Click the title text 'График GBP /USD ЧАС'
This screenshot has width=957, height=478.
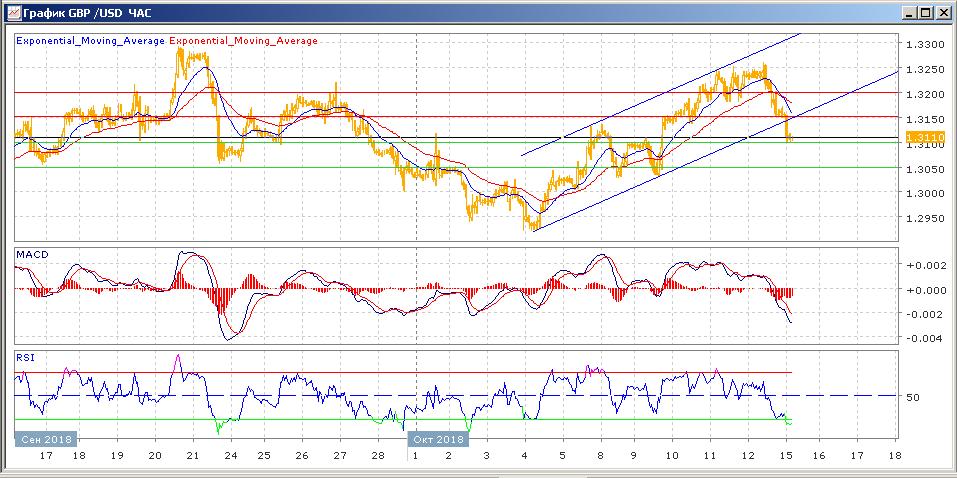click(86, 12)
